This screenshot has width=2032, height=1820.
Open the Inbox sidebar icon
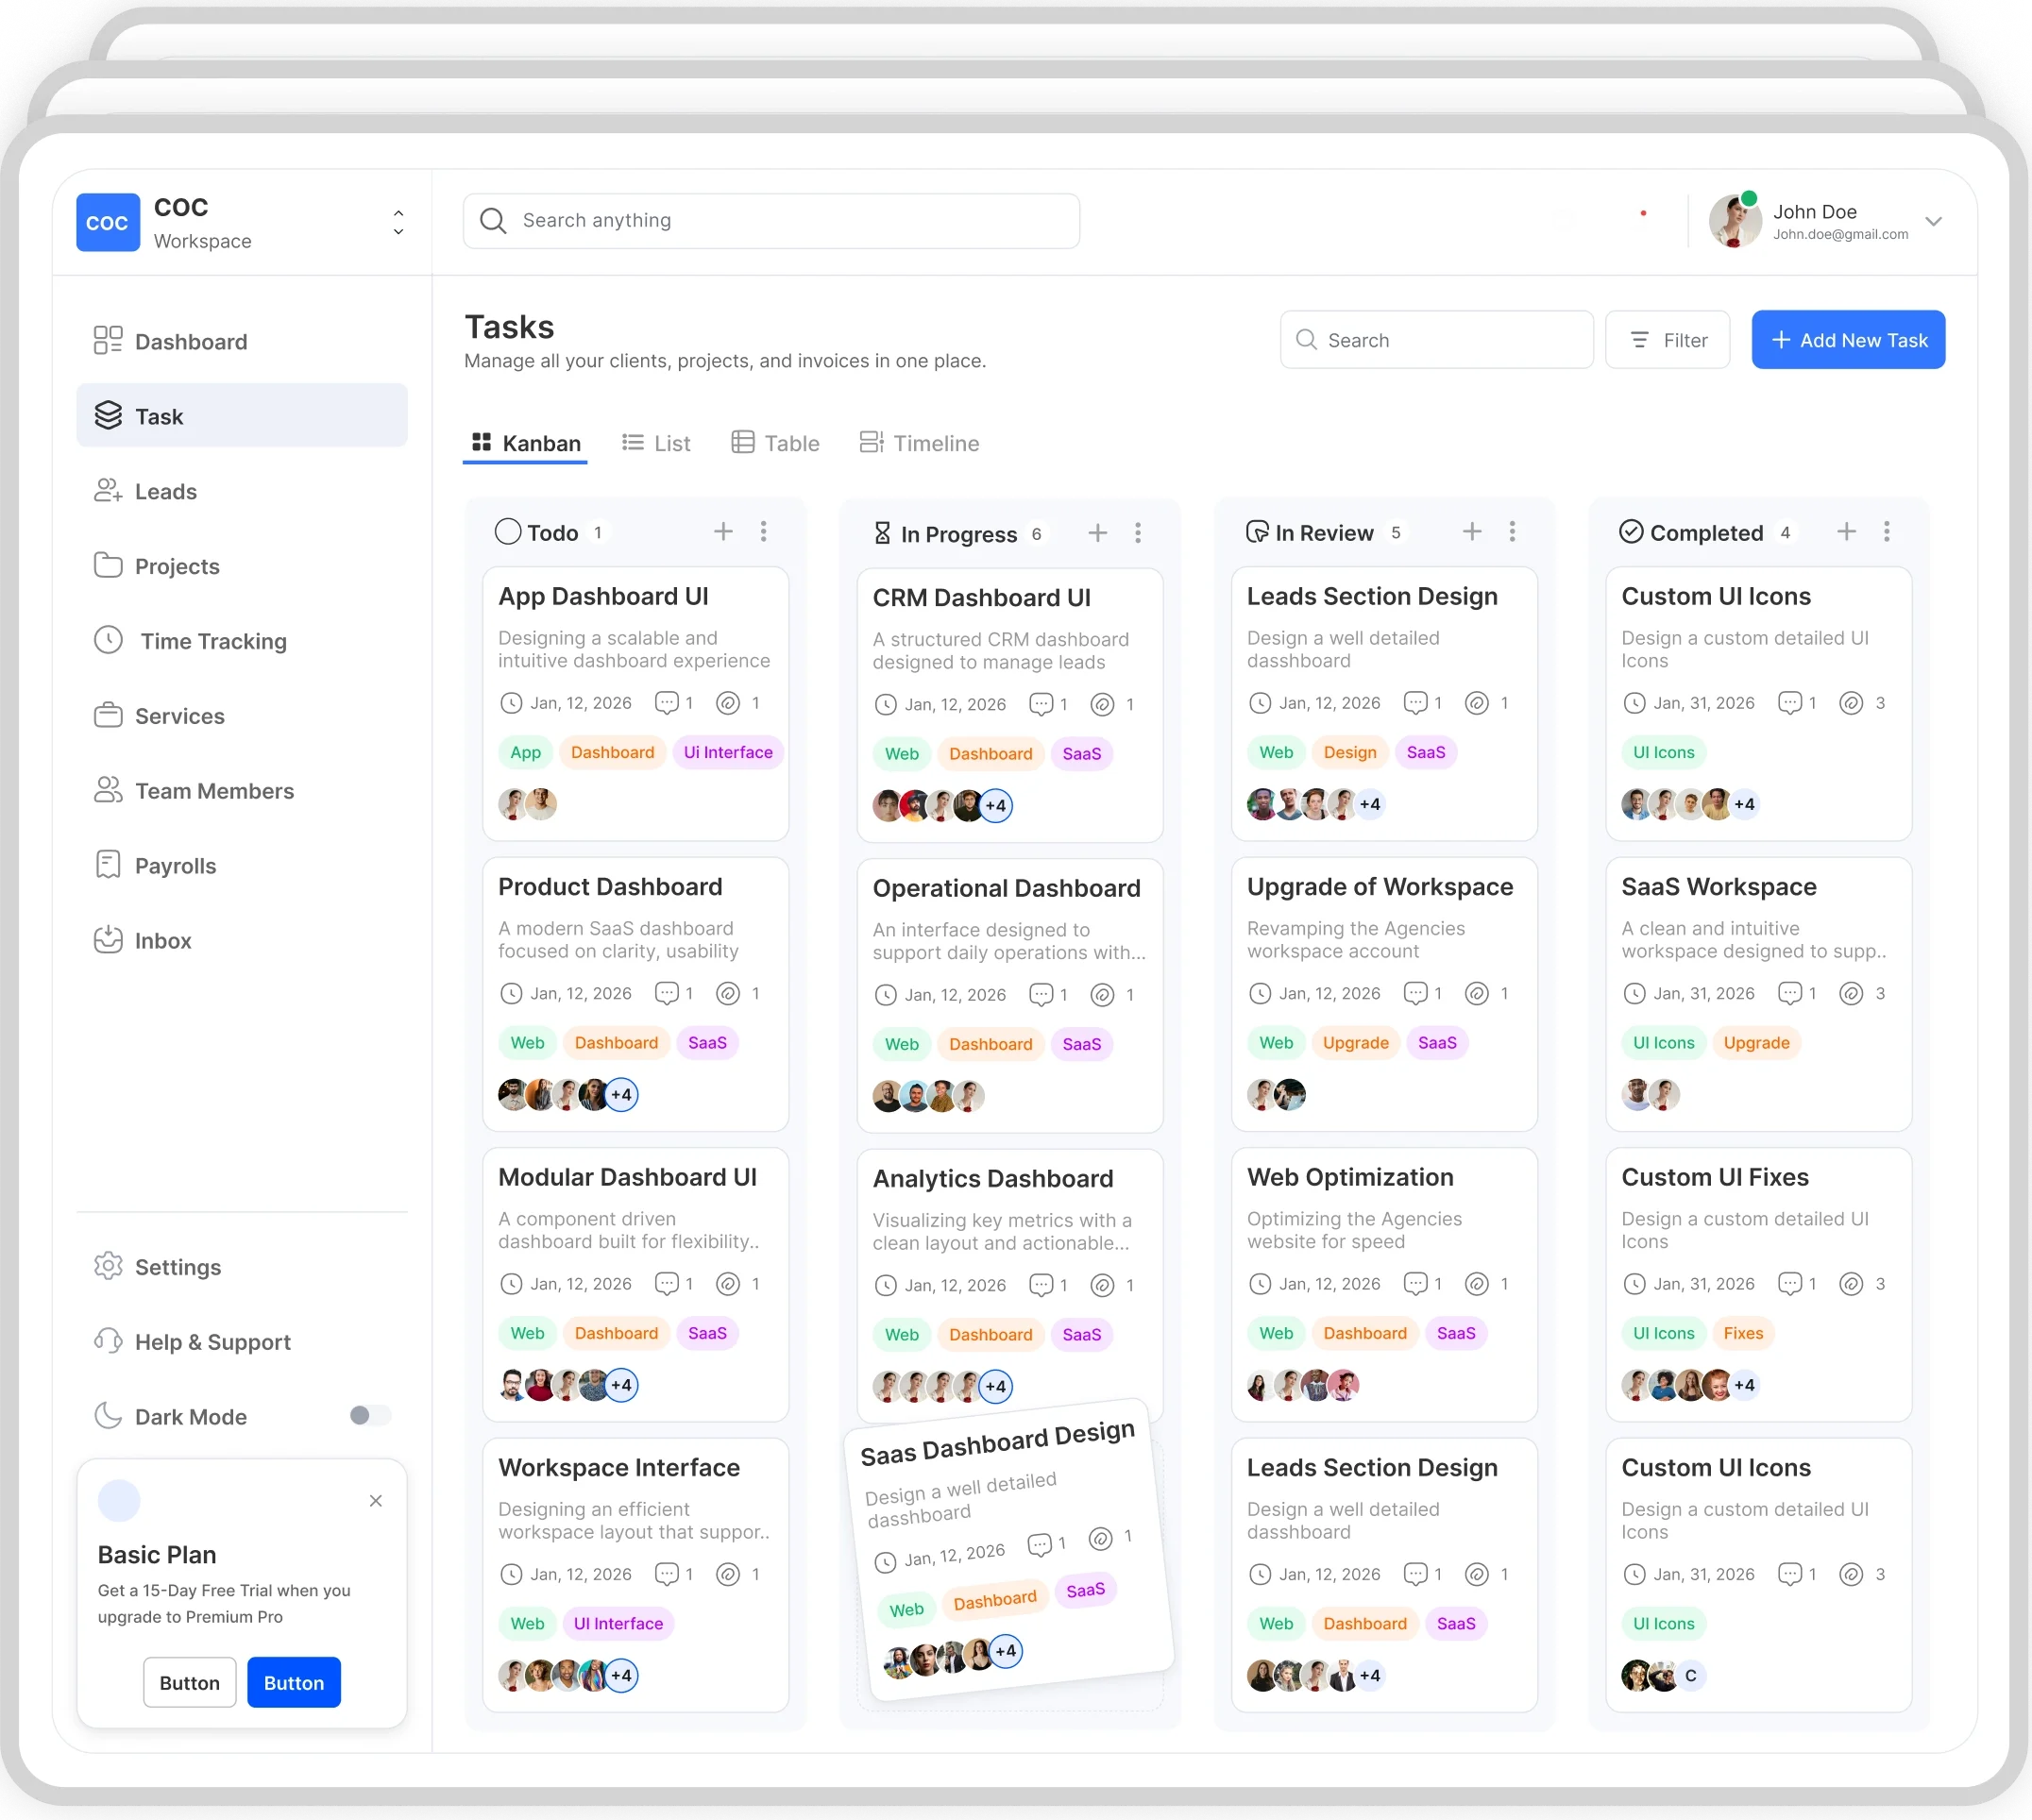tap(108, 940)
